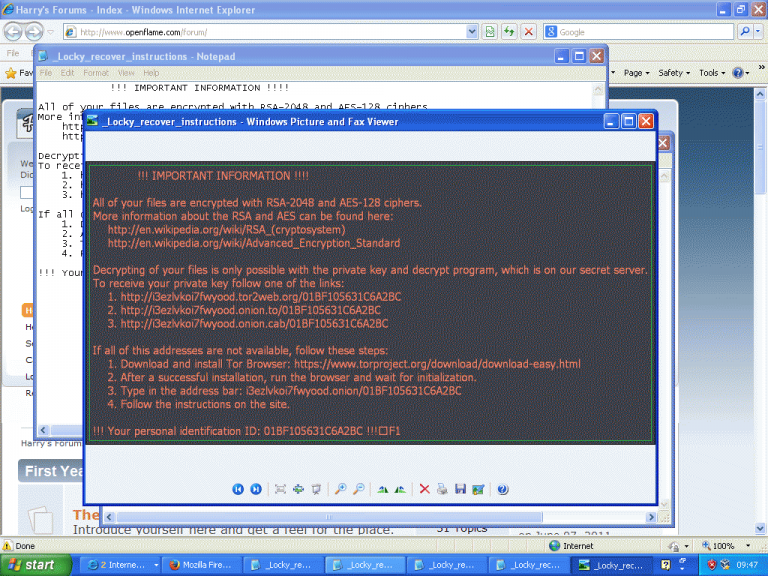Delete image with red X toolbar icon
The image size is (768, 576).
coord(425,489)
